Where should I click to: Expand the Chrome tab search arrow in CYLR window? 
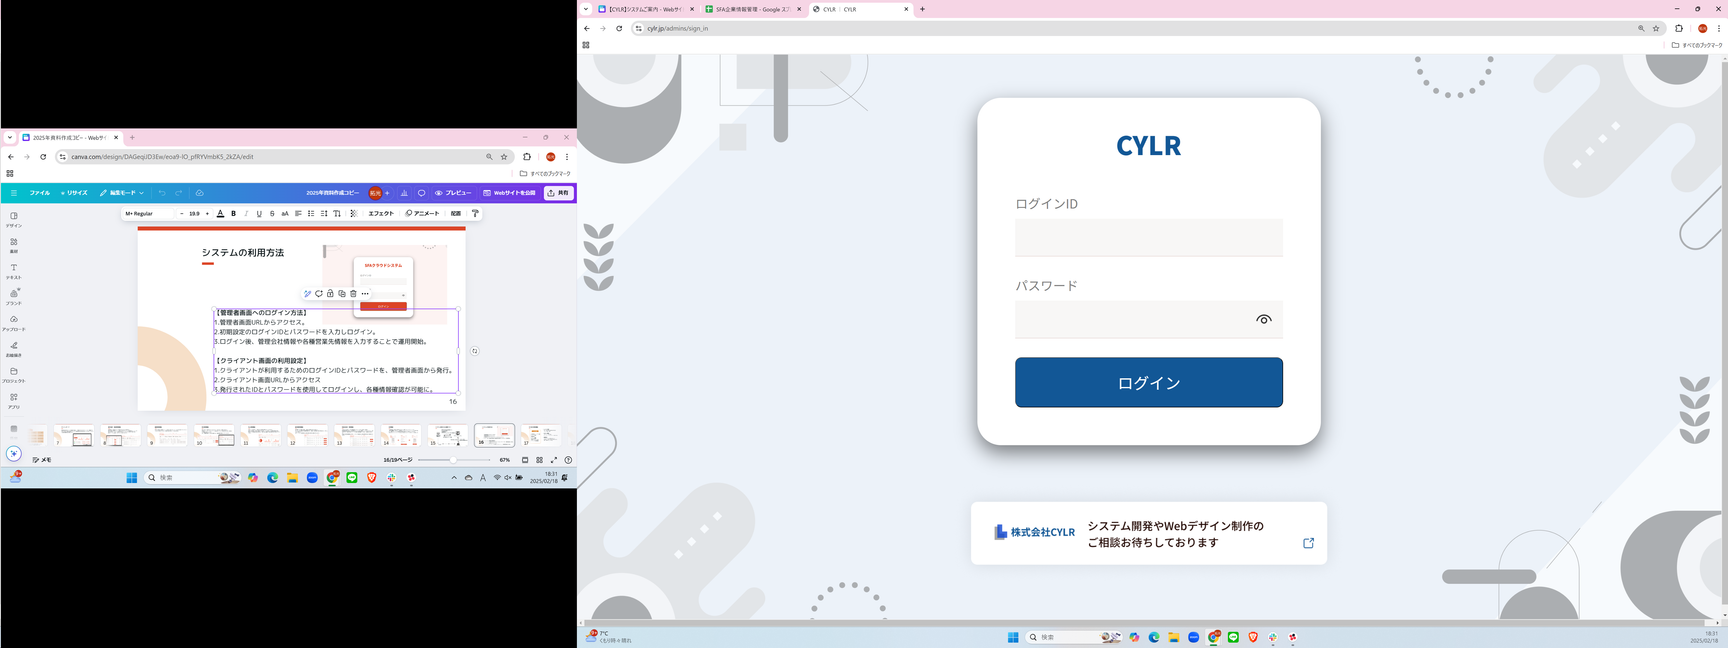586,9
